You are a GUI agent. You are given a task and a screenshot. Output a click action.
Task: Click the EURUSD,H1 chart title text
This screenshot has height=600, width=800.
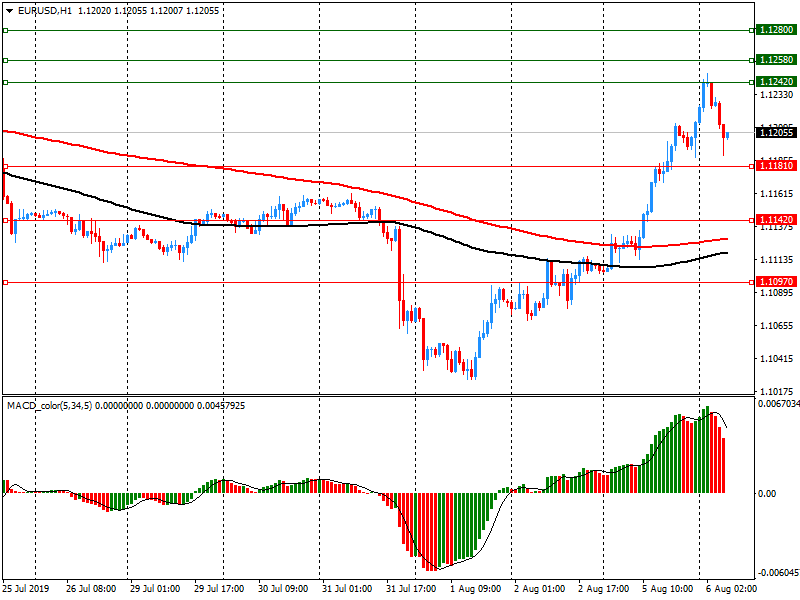(44, 11)
